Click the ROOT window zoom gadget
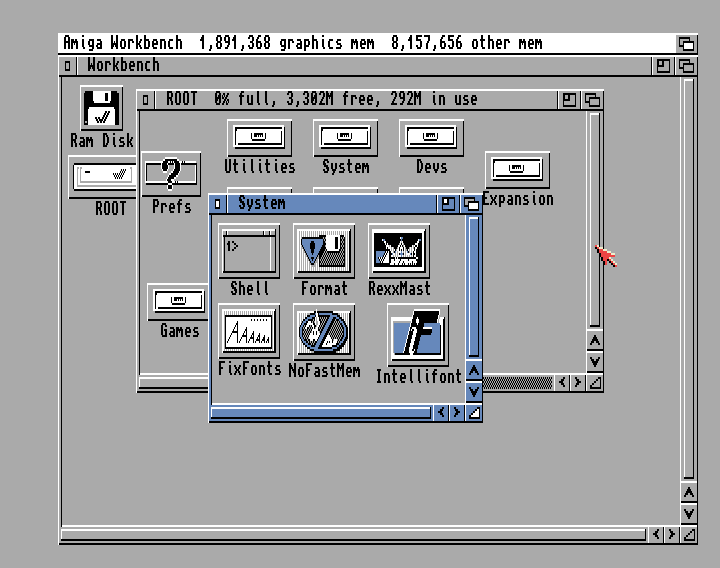The height and width of the screenshot is (568, 720). 569,100
